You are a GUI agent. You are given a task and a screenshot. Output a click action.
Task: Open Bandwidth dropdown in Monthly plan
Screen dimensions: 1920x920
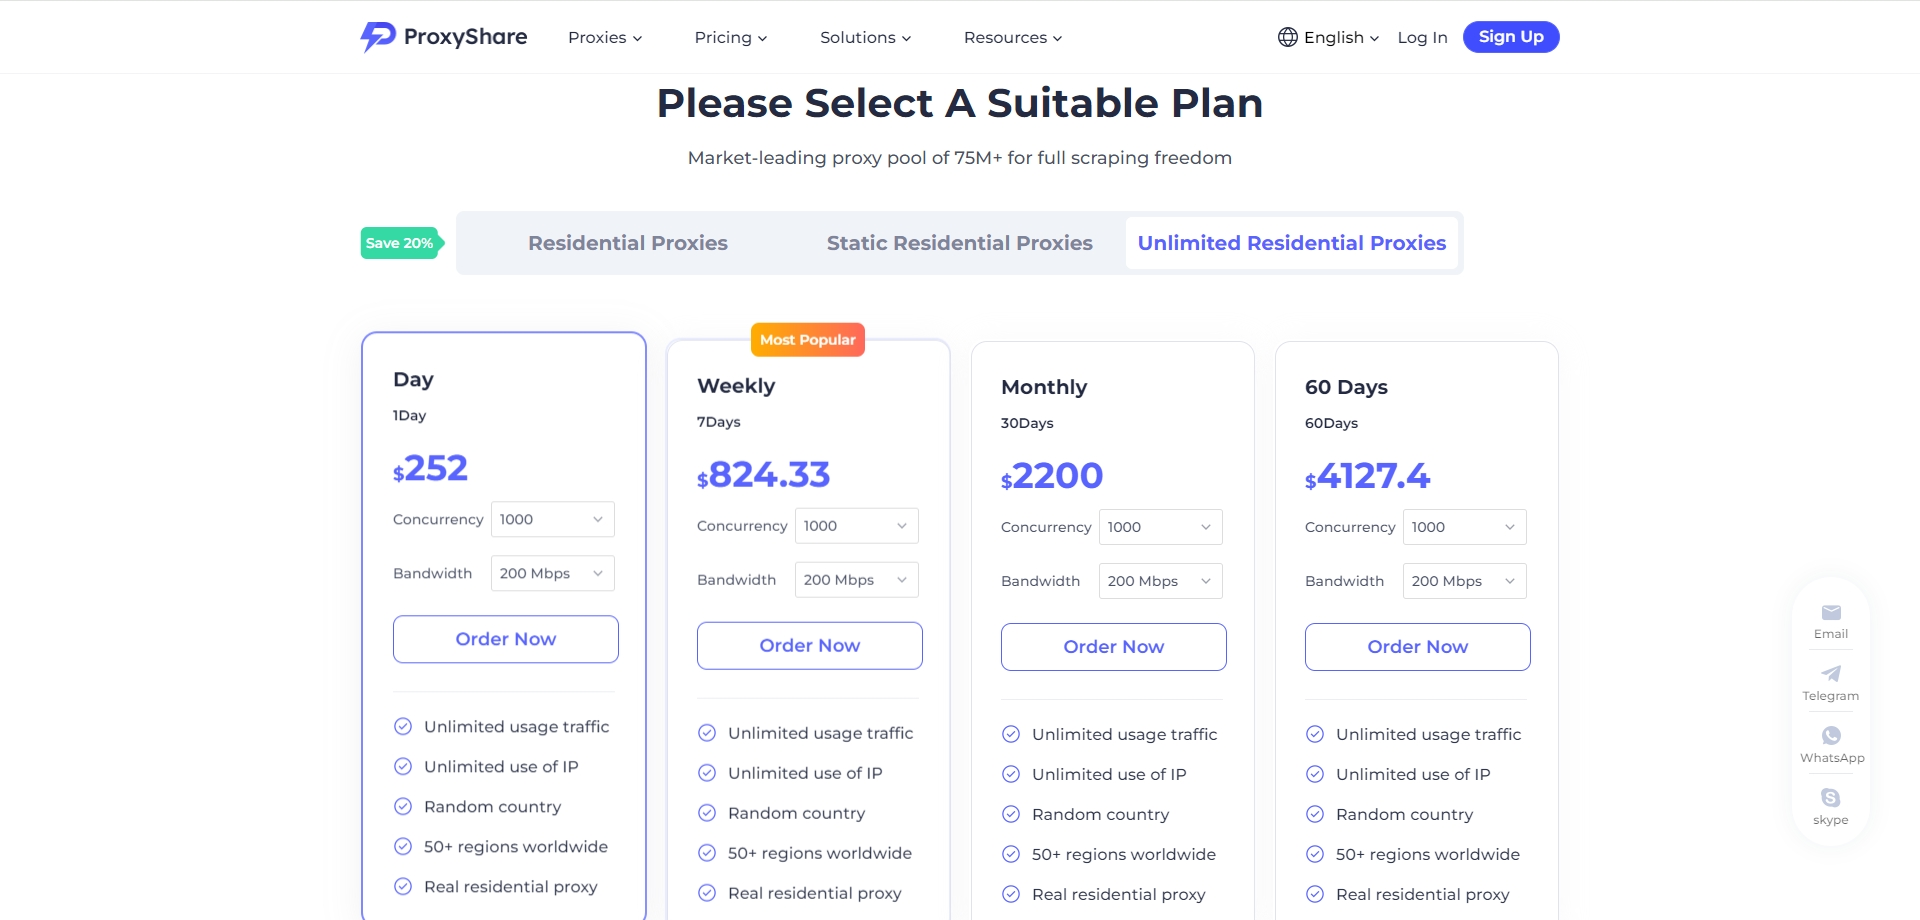coord(1160,581)
